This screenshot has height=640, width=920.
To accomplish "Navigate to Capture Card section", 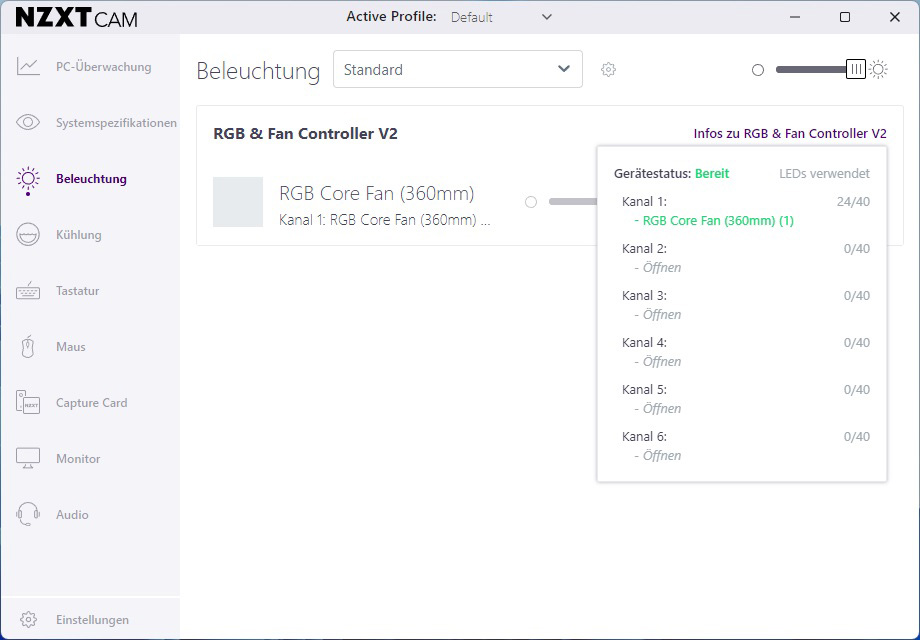I will click(x=92, y=403).
